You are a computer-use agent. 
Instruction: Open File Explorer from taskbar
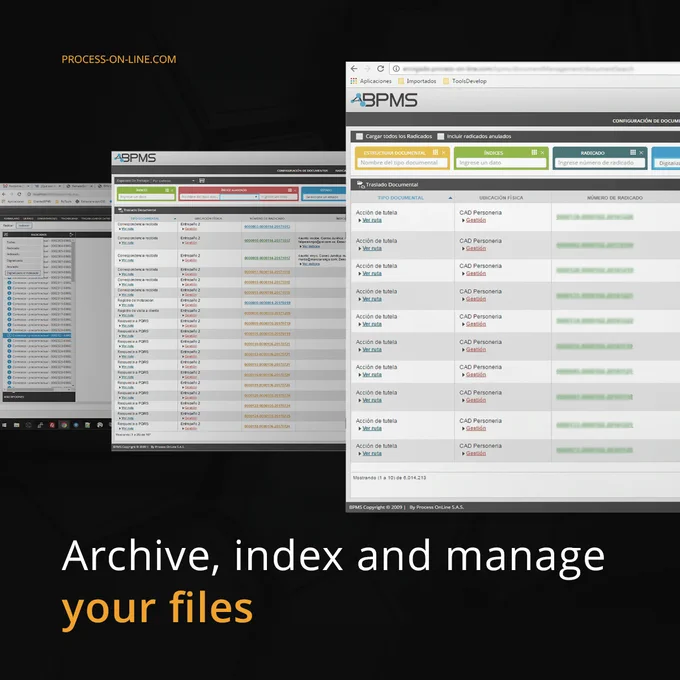pos(16,425)
